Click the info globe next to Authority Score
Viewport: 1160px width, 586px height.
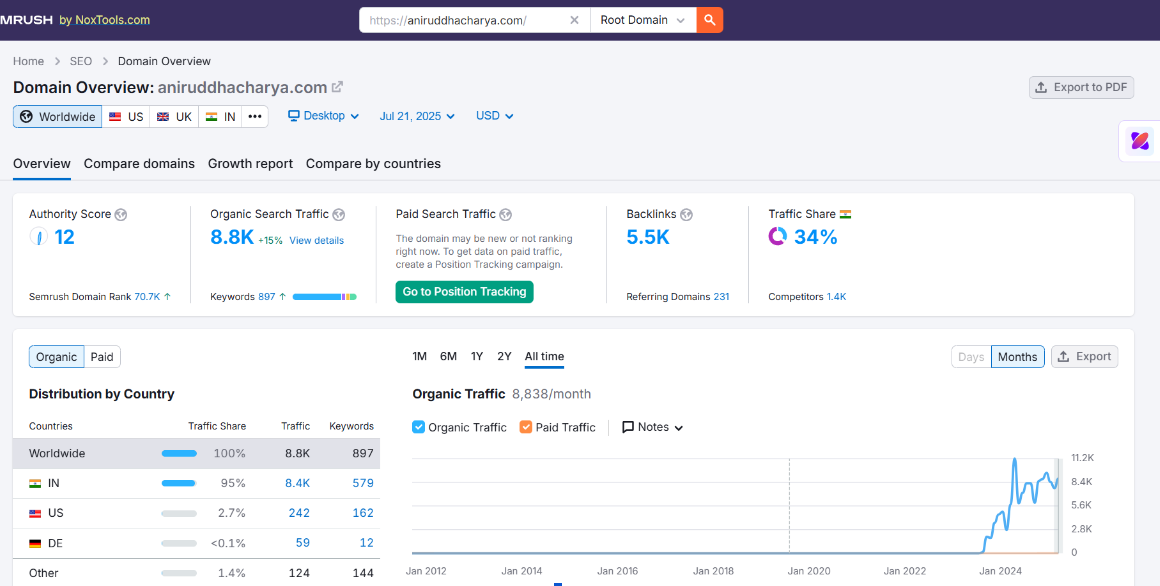(121, 215)
